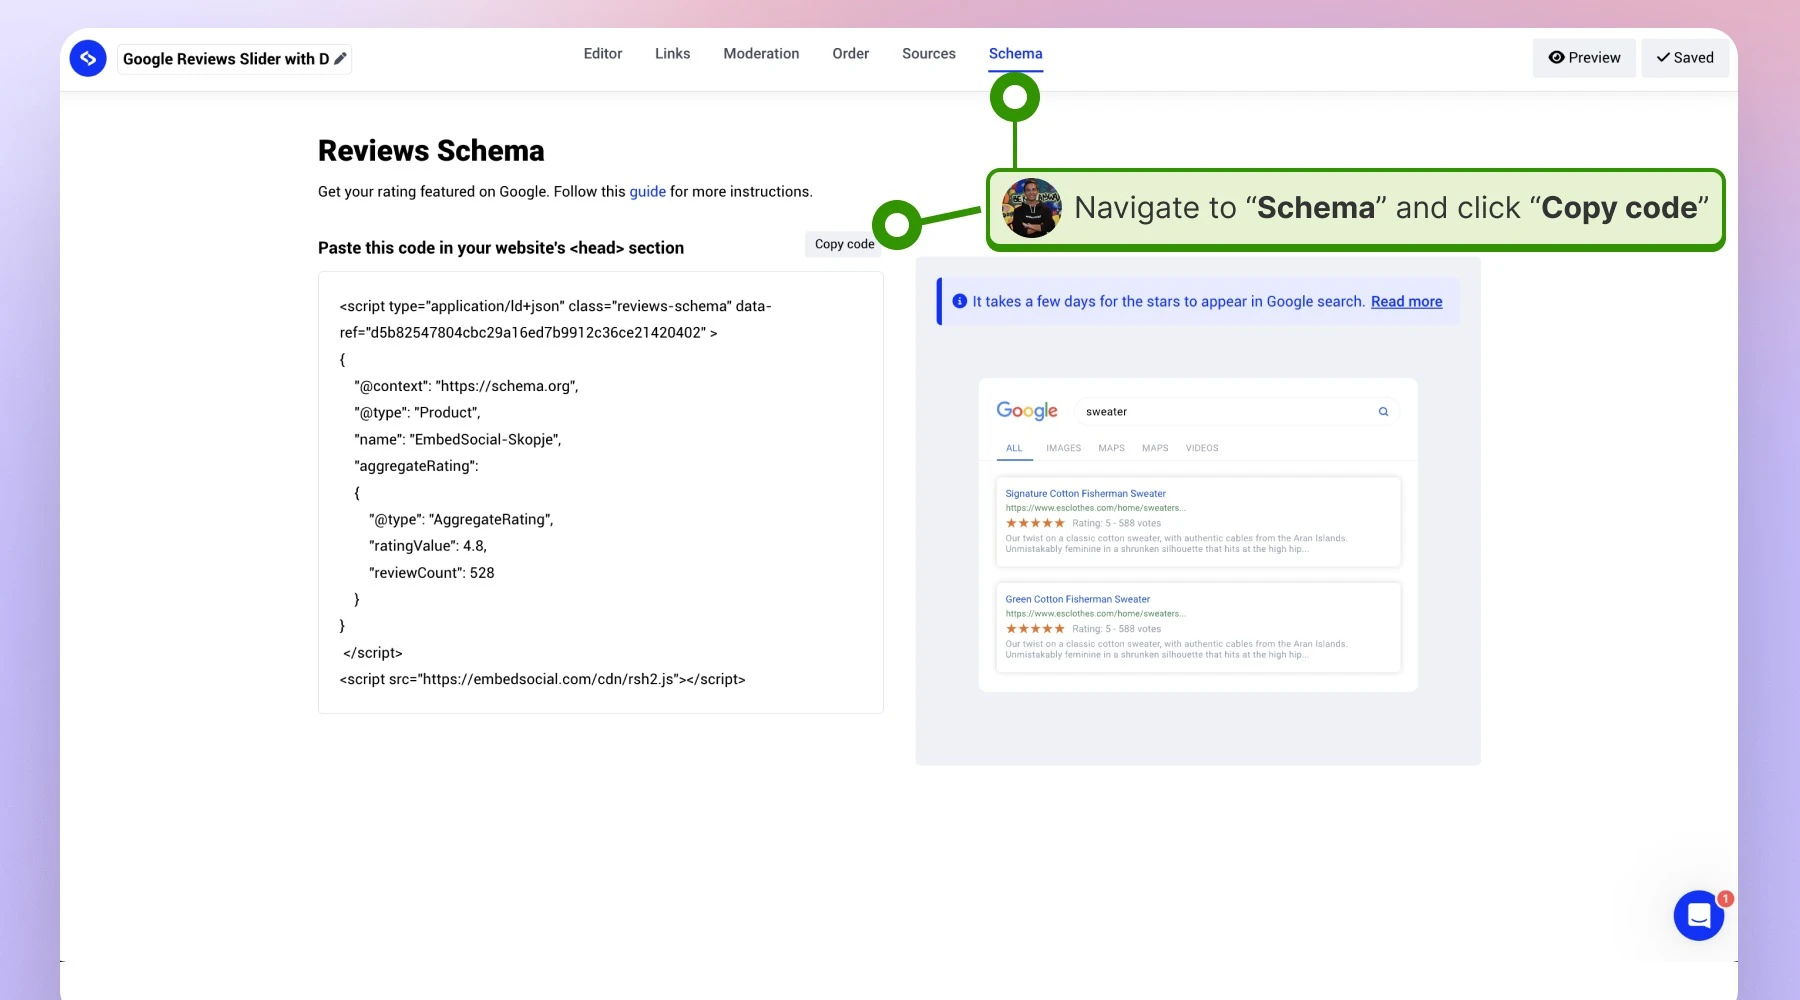
Task: Click the rsh2.js script src line
Action: [x=542, y=680]
